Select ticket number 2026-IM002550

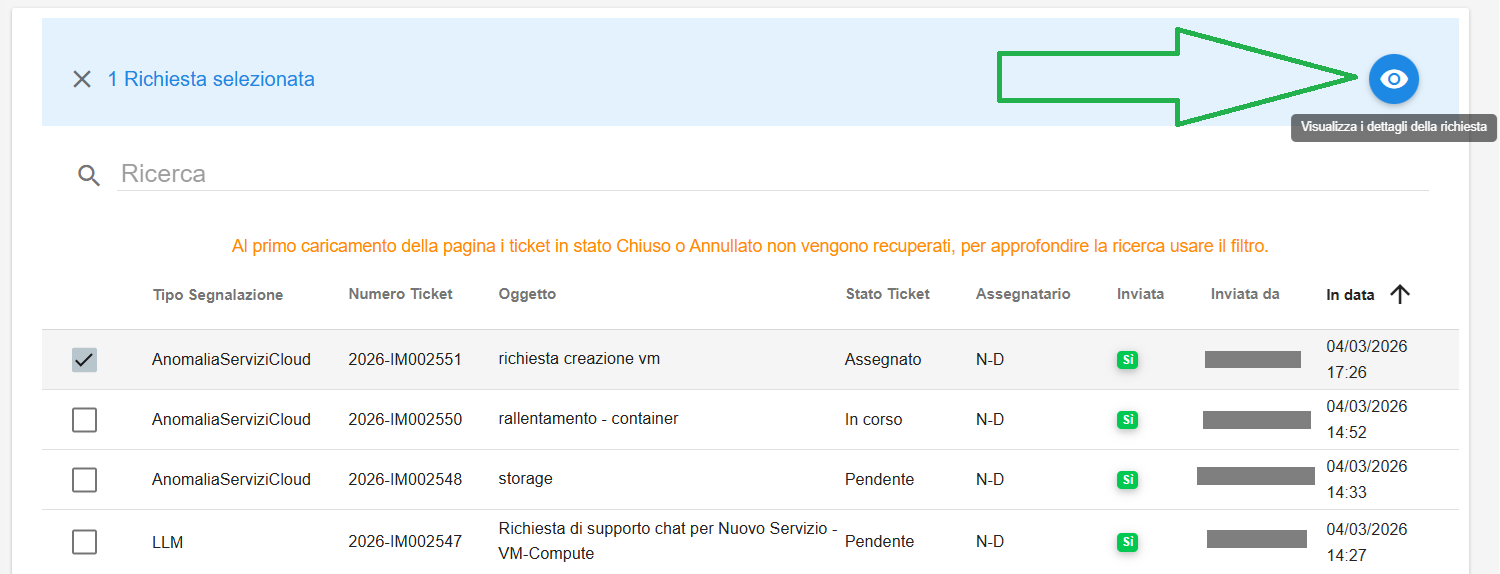click(x=405, y=419)
